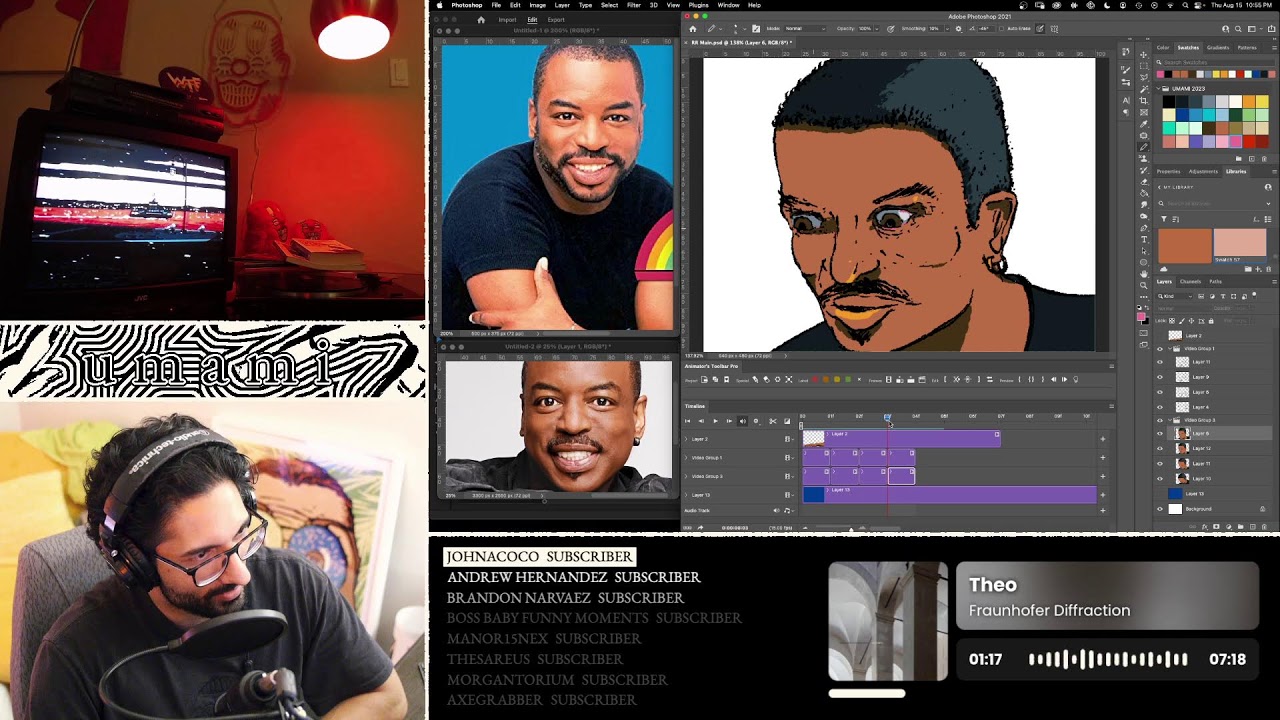
Task: Toggle visibility of Layer 12
Action: pos(1160,449)
